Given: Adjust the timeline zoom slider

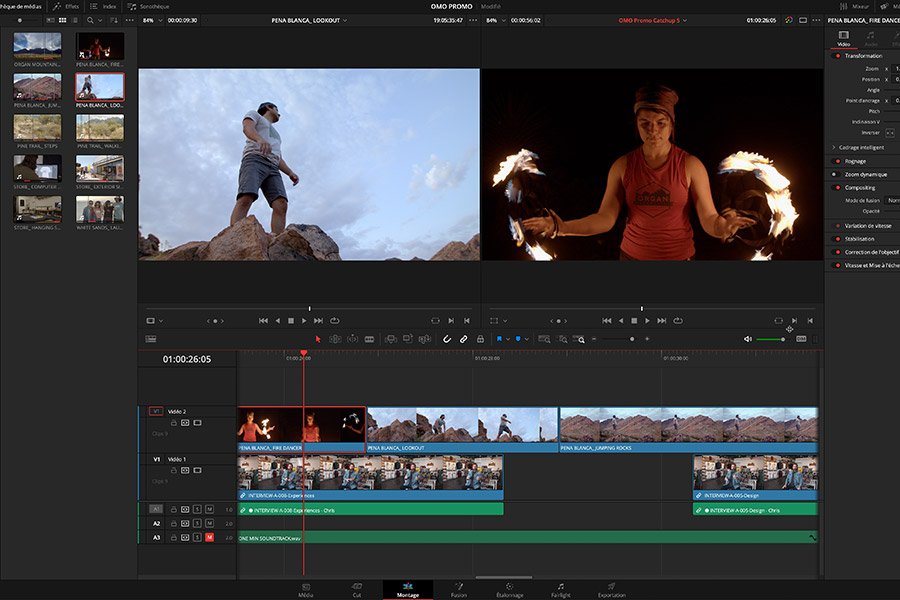Looking at the screenshot, I should coord(630,339).
